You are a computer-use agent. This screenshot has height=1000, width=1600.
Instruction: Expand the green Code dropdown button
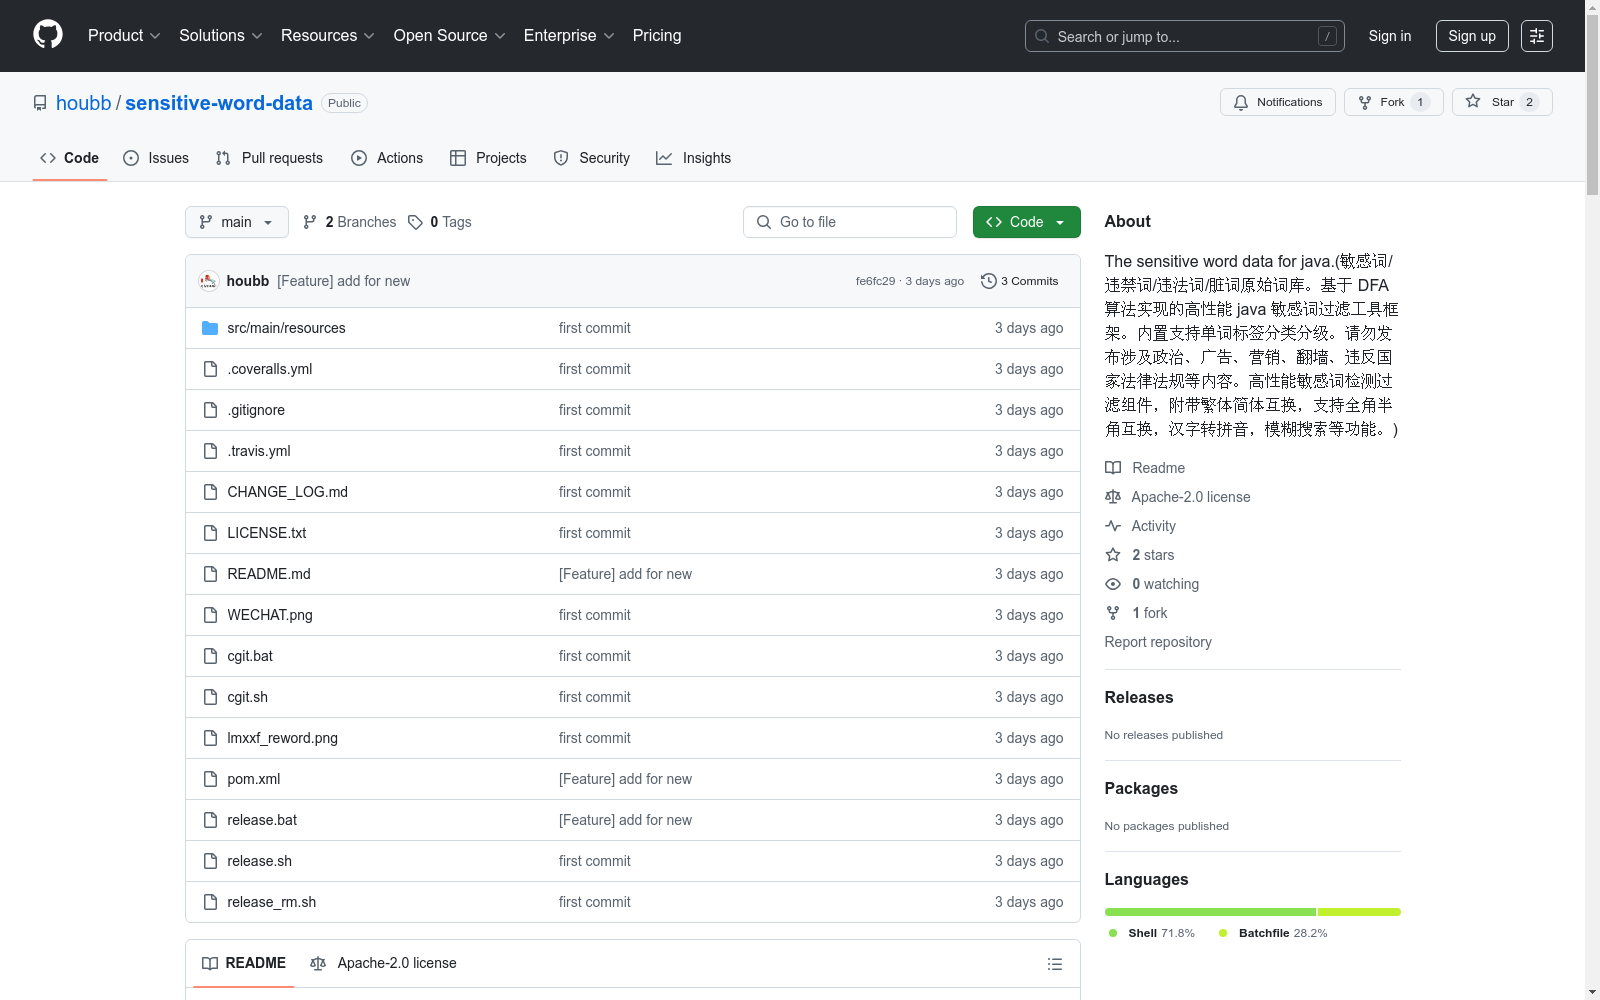click(1026, 222)
